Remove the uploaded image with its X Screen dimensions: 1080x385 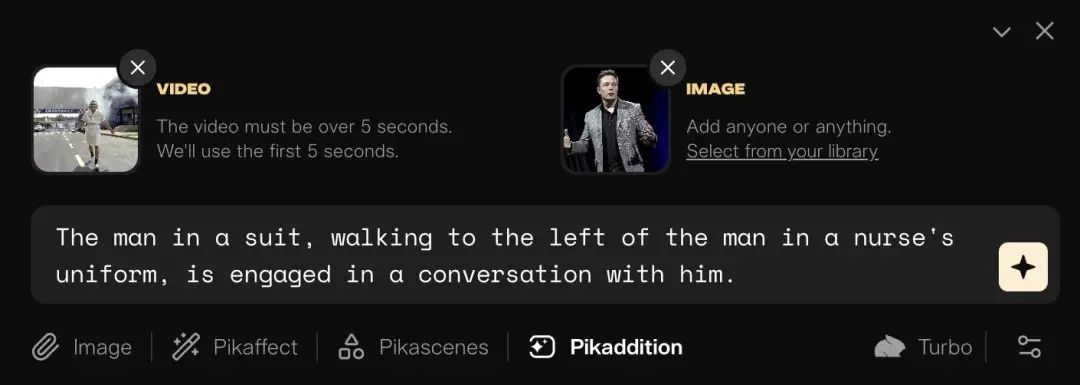(x=667, y=67)
